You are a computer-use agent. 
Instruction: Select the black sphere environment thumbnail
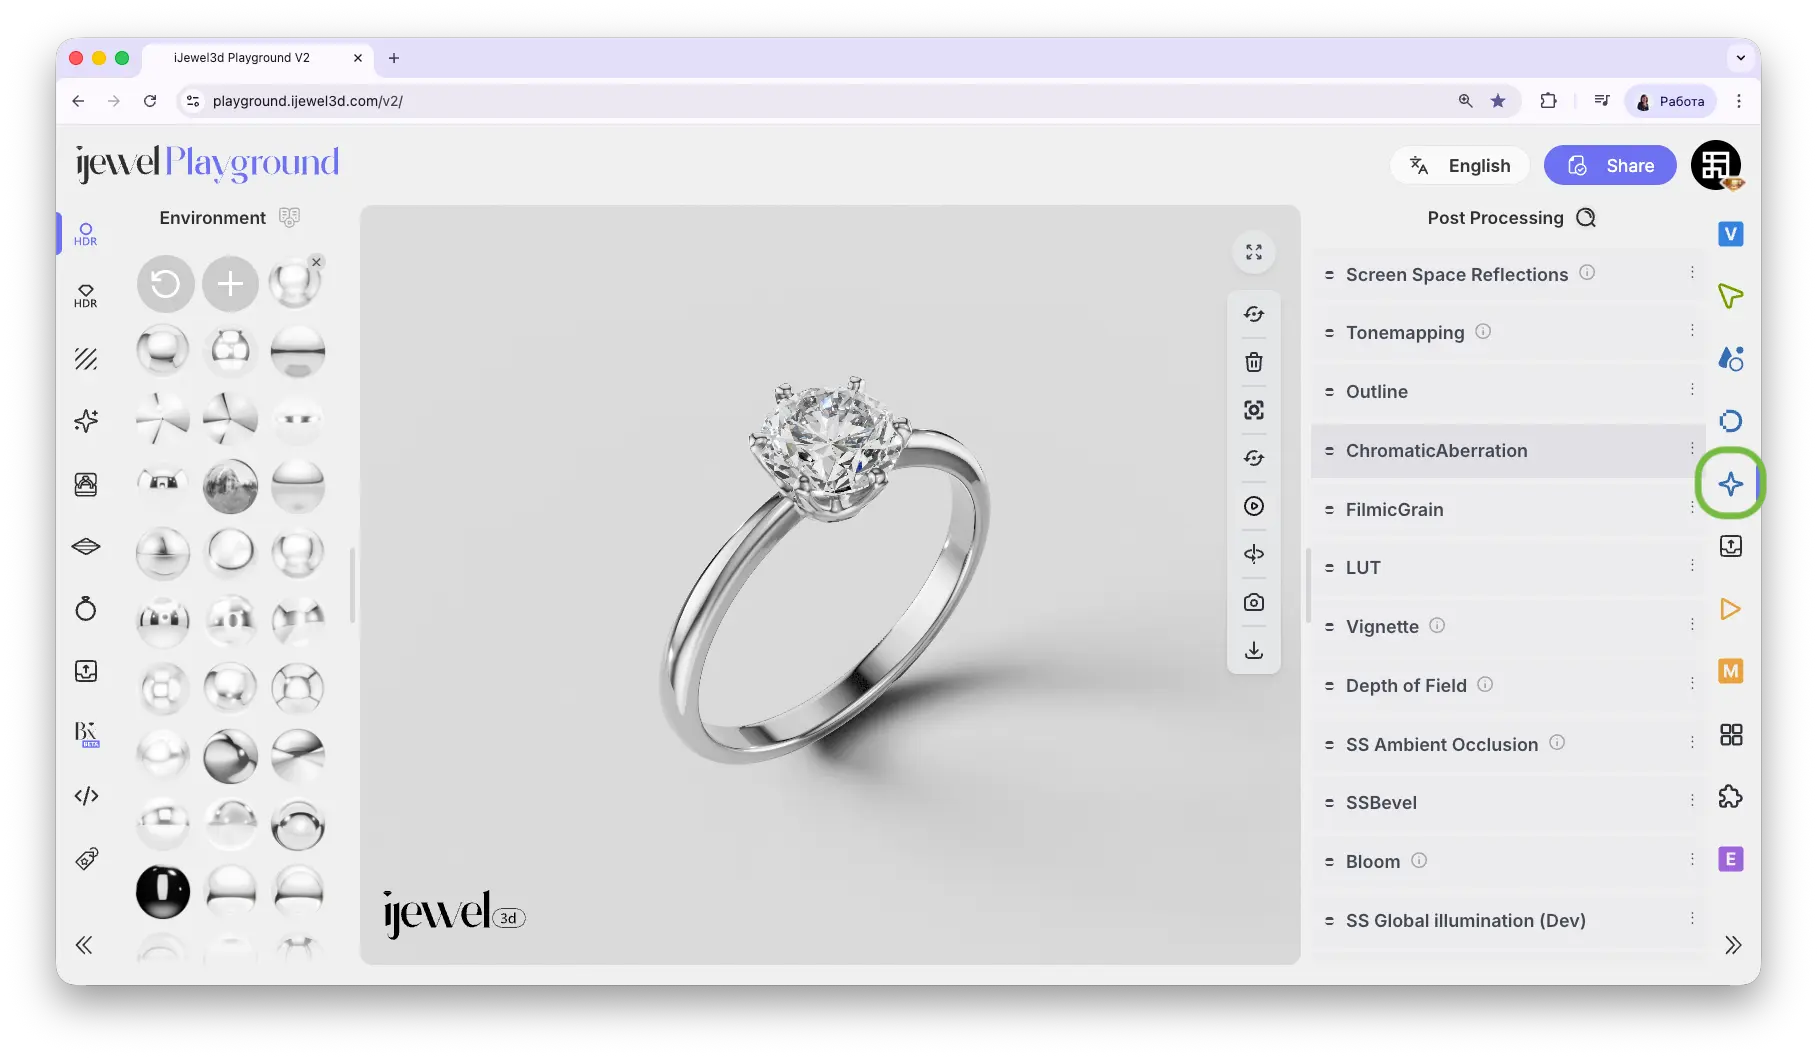pos(163,890)
